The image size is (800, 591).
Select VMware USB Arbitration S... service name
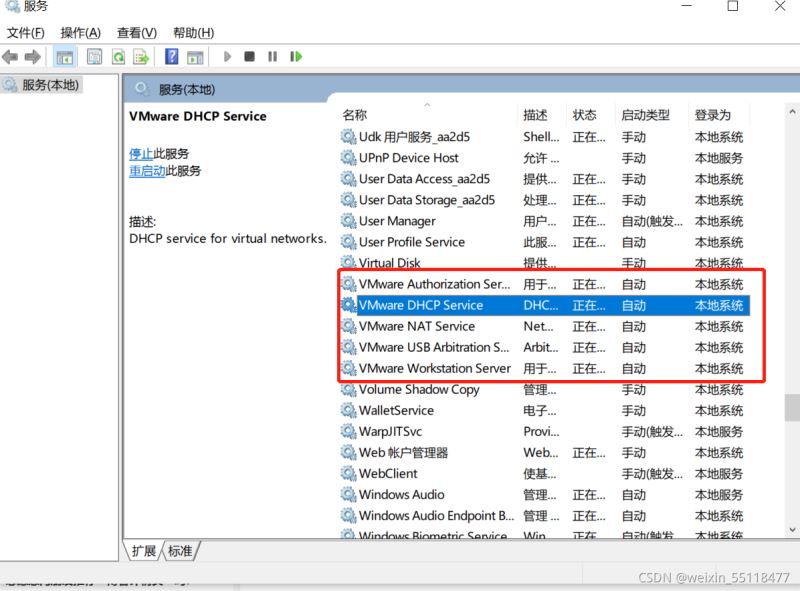coord(434,347)
